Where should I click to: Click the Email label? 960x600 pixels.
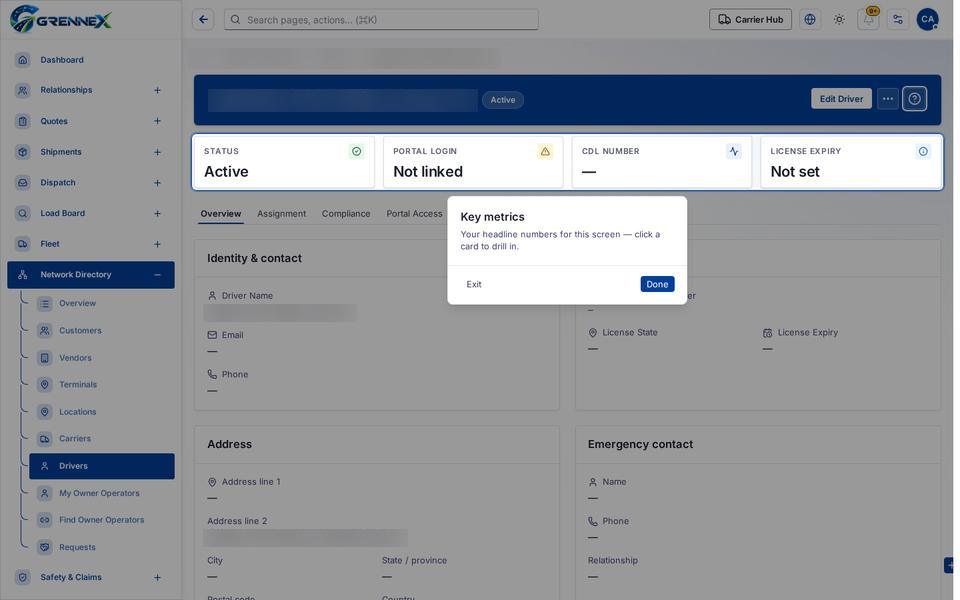(x=233, y=335)
